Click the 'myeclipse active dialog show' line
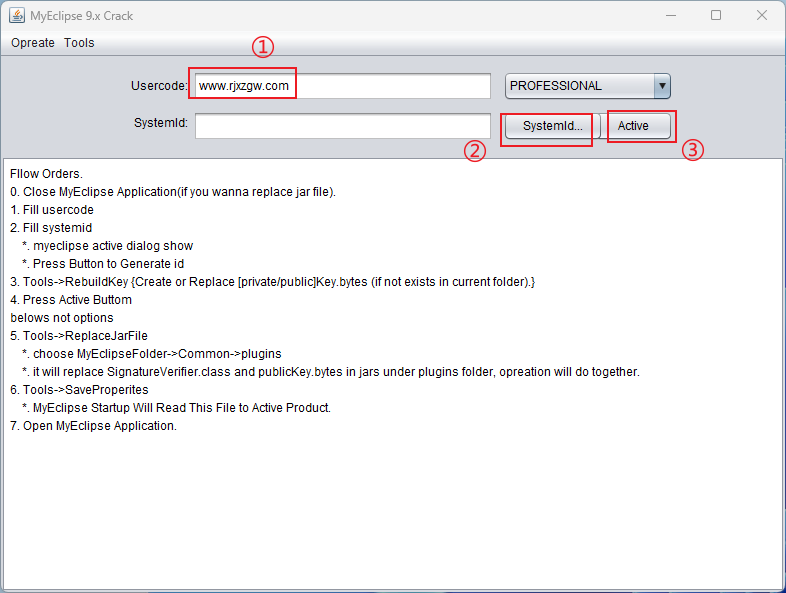The height and width of the screenshot is (593, 786). click(x=108, y=246)
